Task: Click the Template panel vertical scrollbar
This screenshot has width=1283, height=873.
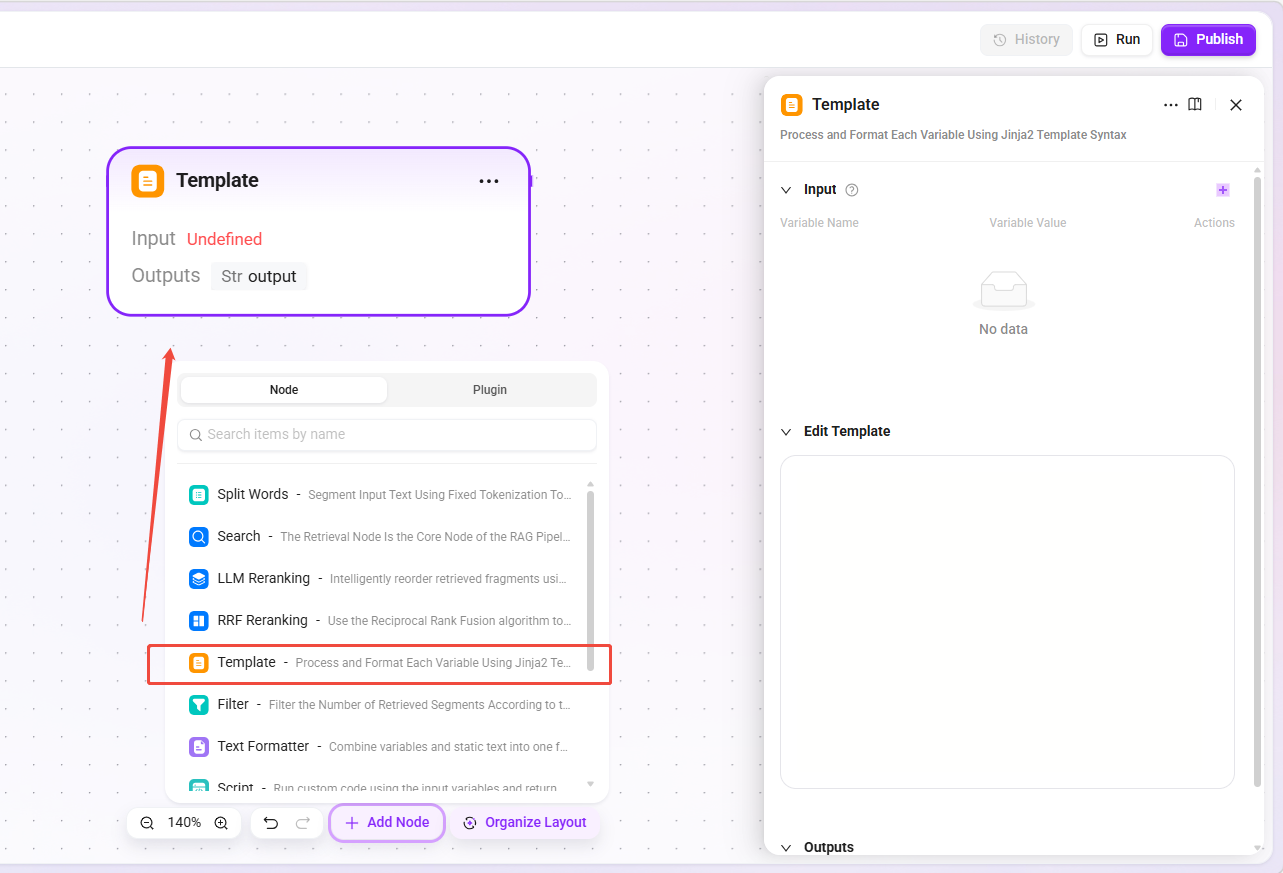Action: tap(1257, 480)
